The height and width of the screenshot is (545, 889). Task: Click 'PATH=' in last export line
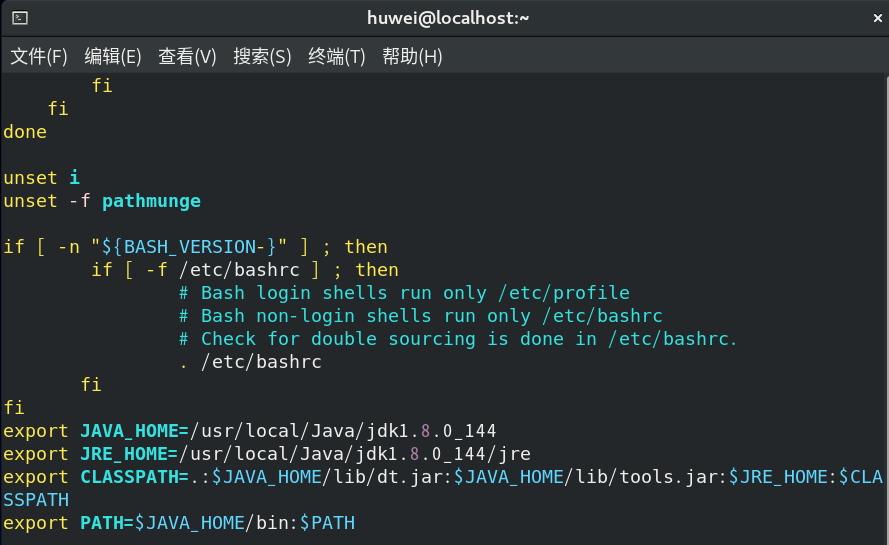(x=107, y=523)
